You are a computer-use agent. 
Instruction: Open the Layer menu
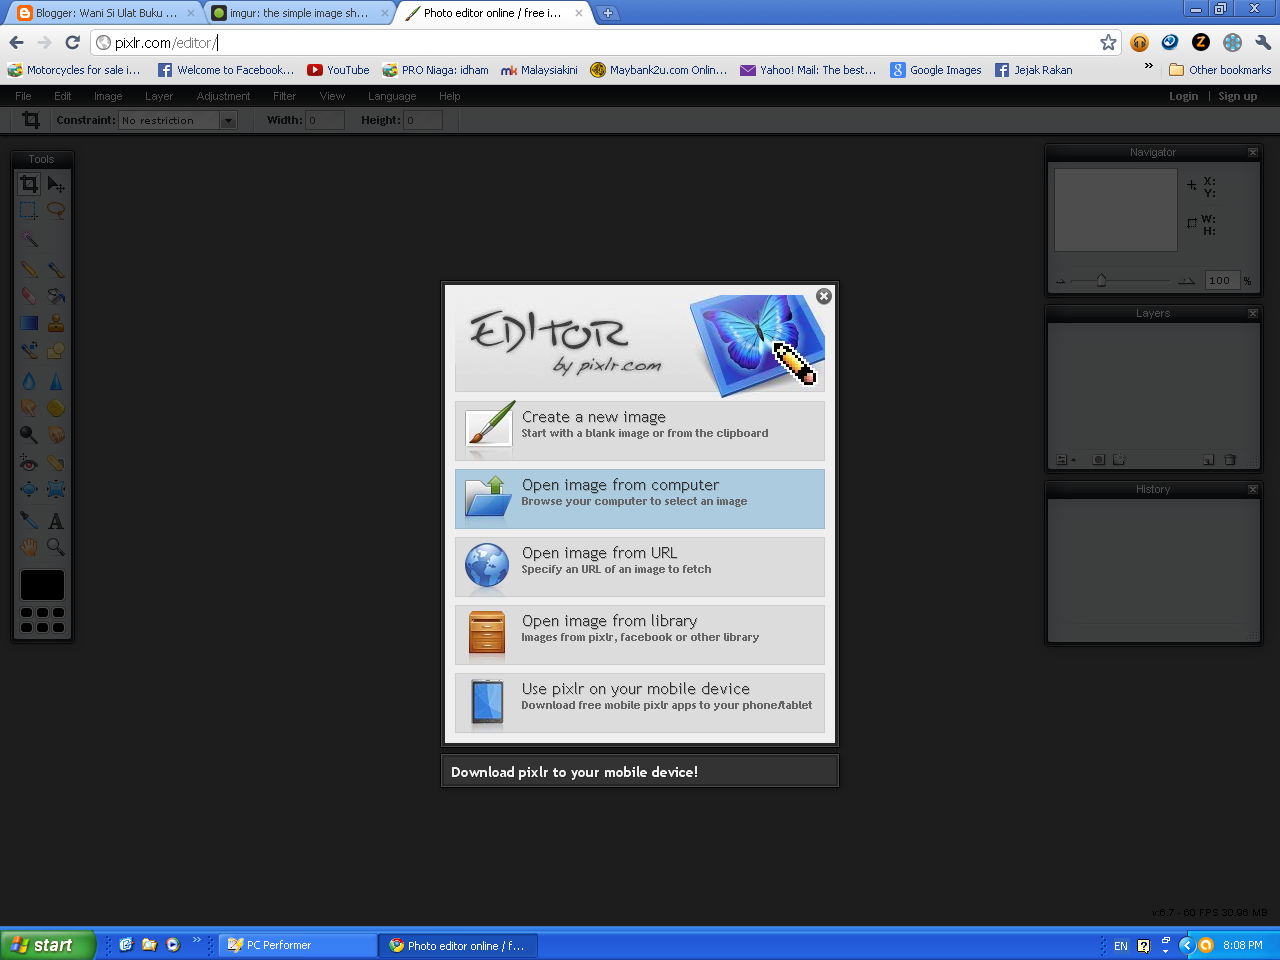tap(159, 96)
